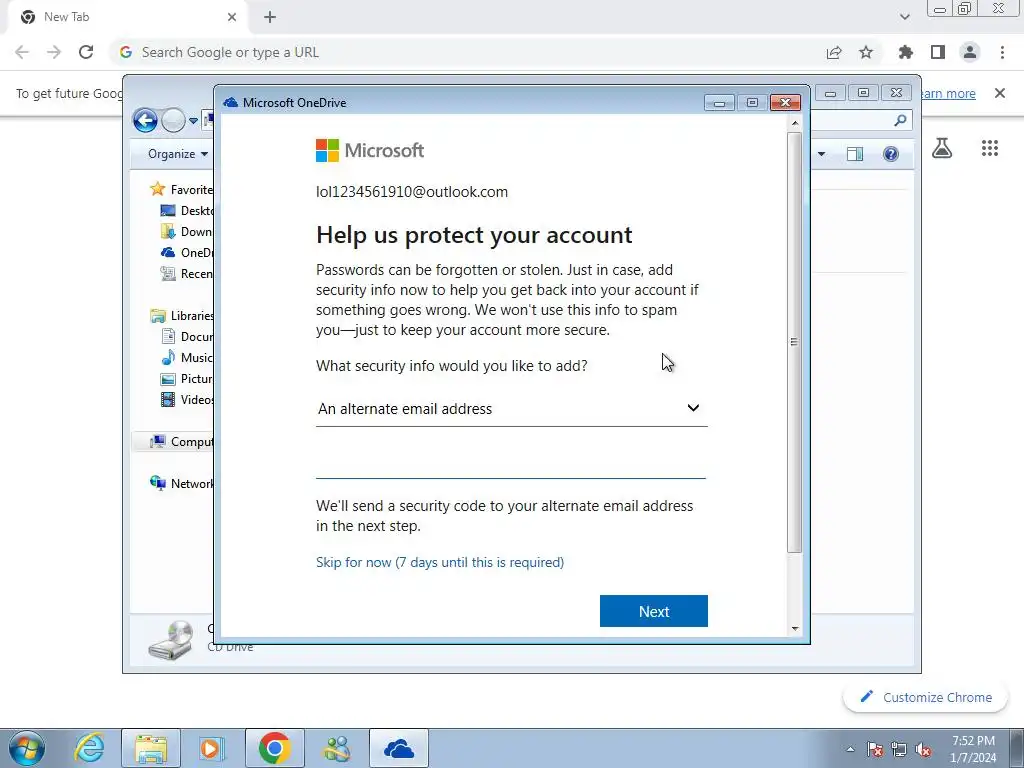
Task: Click the people icon on the taskbar
Action: pyautogui.click(x=337, y=748)
